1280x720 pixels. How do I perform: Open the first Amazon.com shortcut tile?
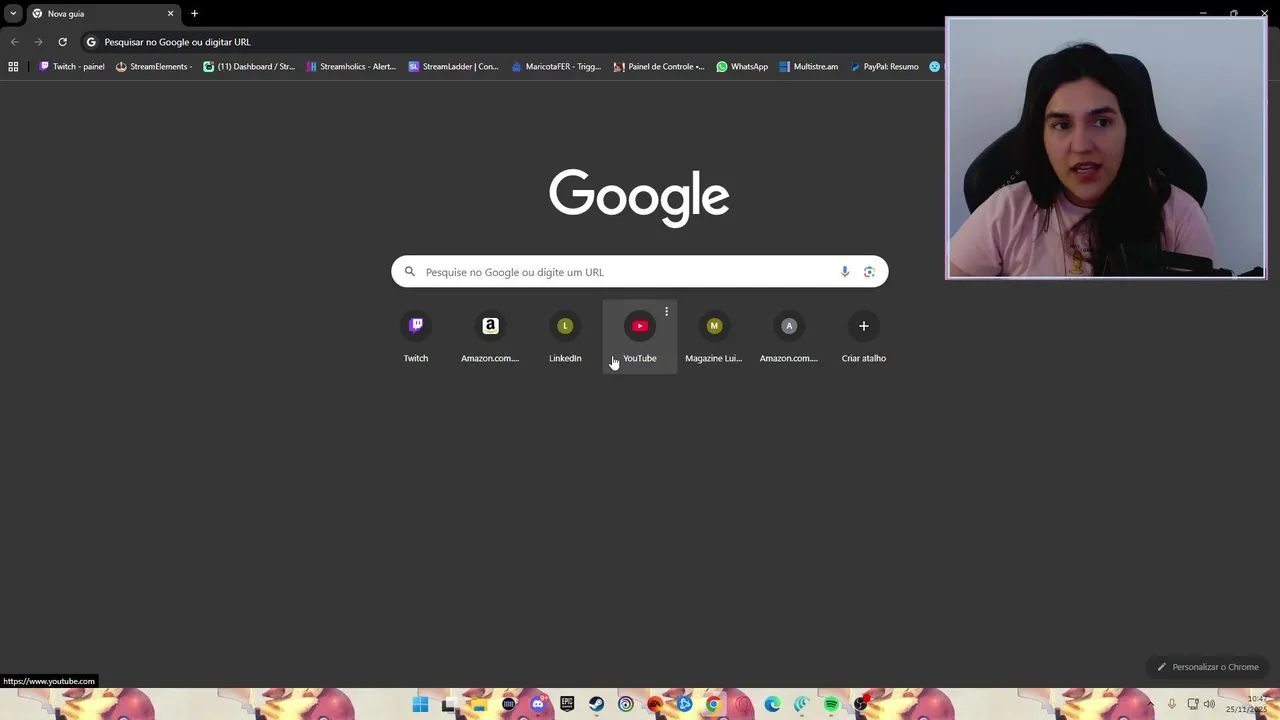click(x=490, y=337)
